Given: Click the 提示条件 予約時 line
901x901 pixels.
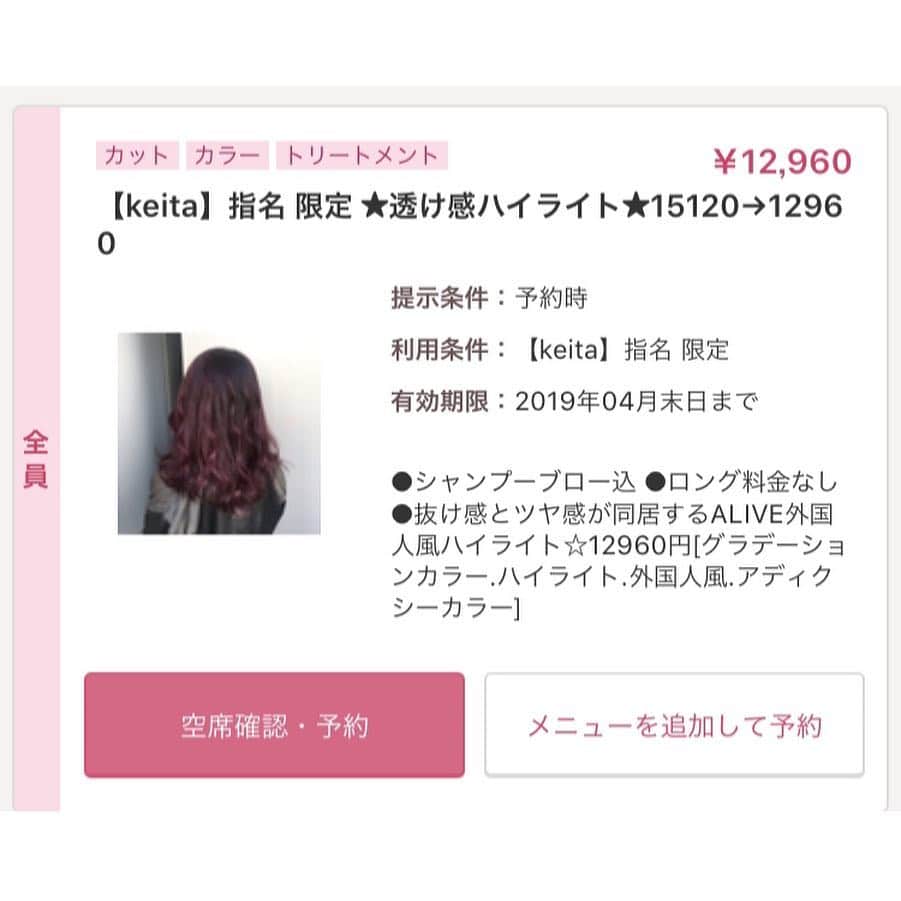Looking at the screenshot, I should pyautogui.click(x=489, y=298).
